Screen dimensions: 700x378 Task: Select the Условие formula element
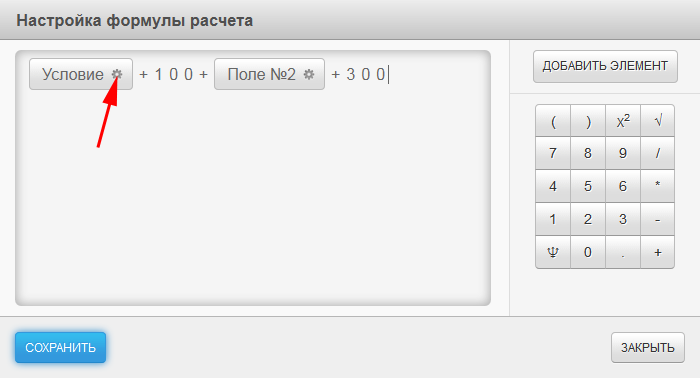73,74
